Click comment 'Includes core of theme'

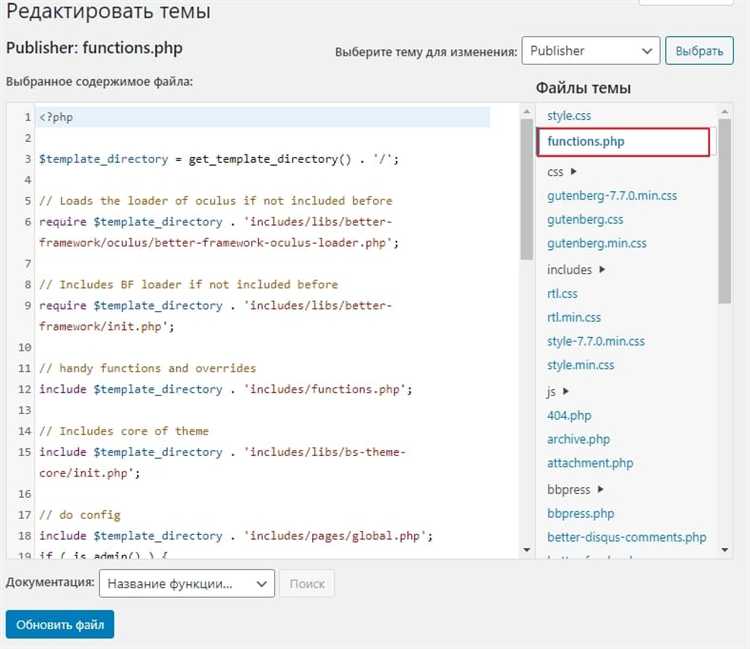click(x=124, y=431)
